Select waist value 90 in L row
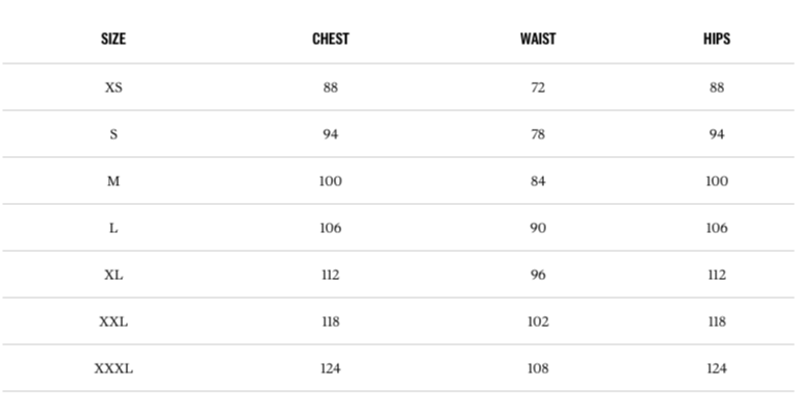 (538, 228)
